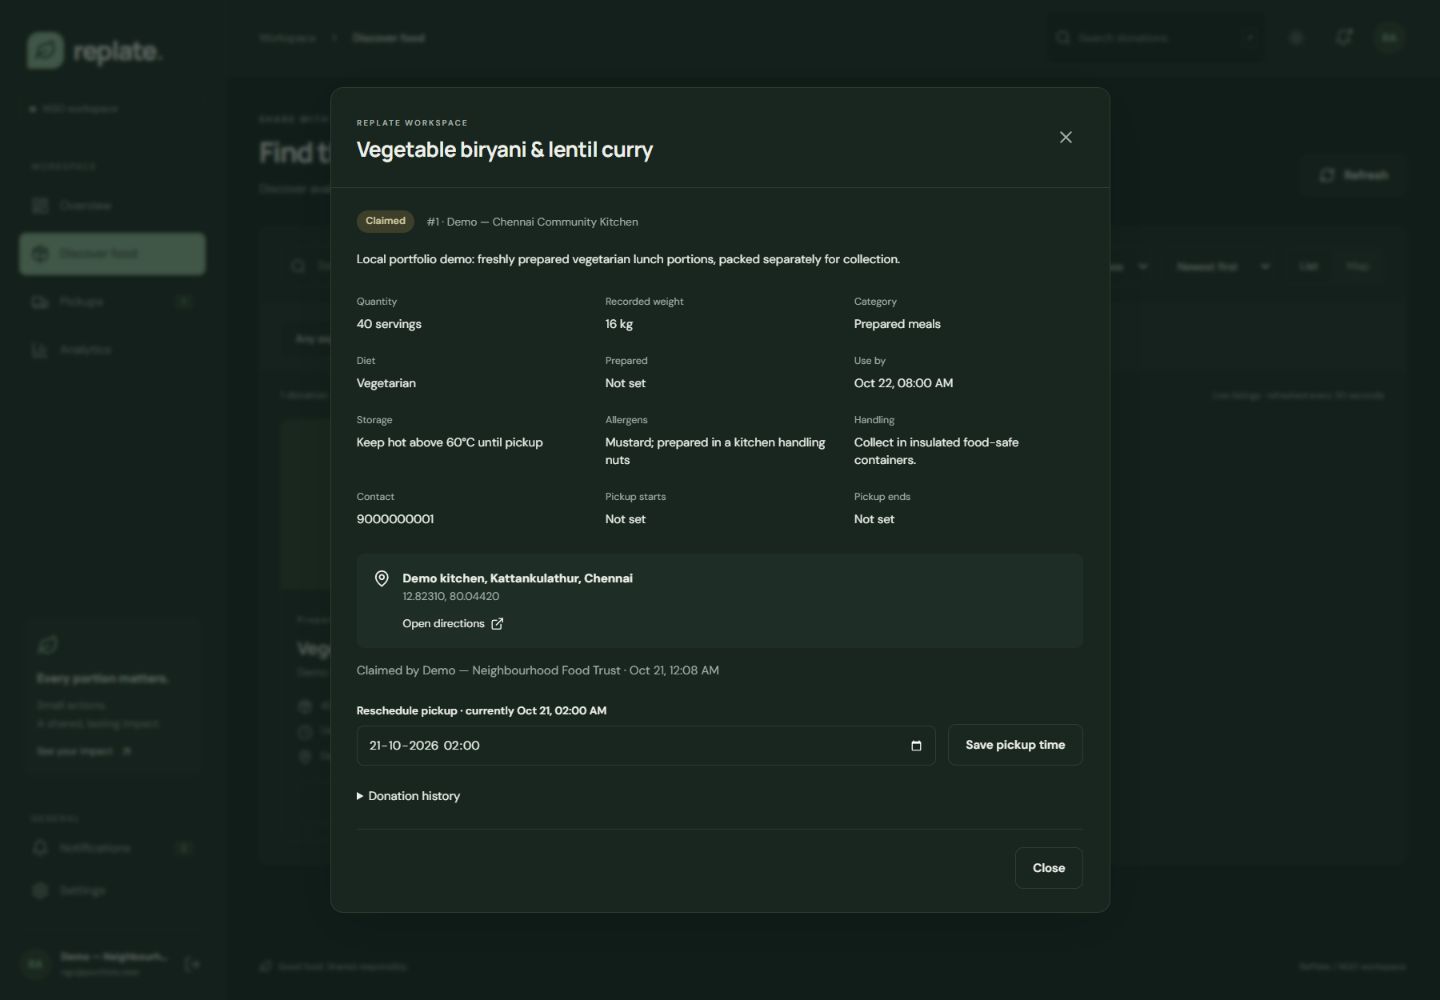Click the allergens text mentioning Mustard
Screen dimensions: 1440x1000
pyautogui.click(x=715, y=451)
